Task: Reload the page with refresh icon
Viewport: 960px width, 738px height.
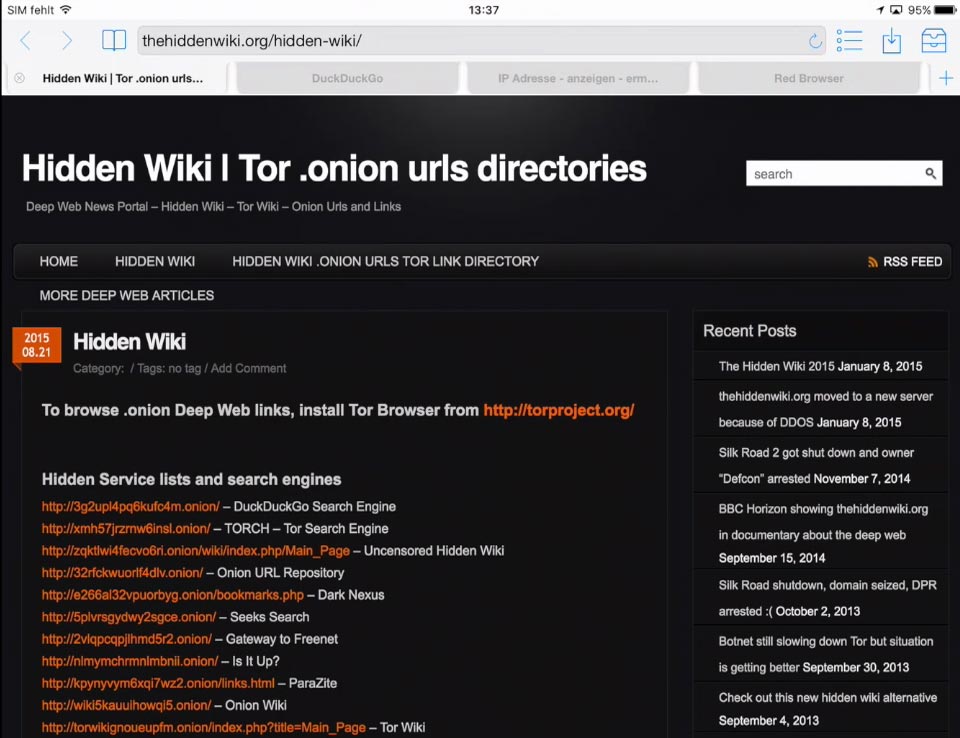Action: coord(815,41)
